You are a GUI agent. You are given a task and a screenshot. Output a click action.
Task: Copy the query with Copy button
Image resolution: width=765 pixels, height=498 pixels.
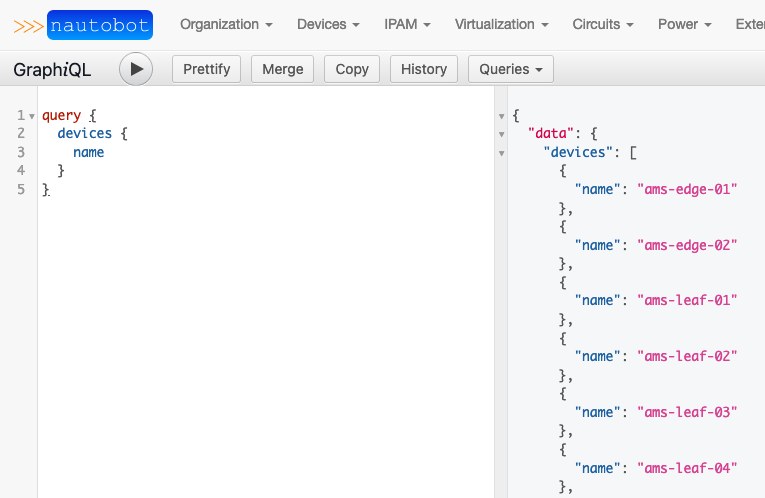pos(352,69)
